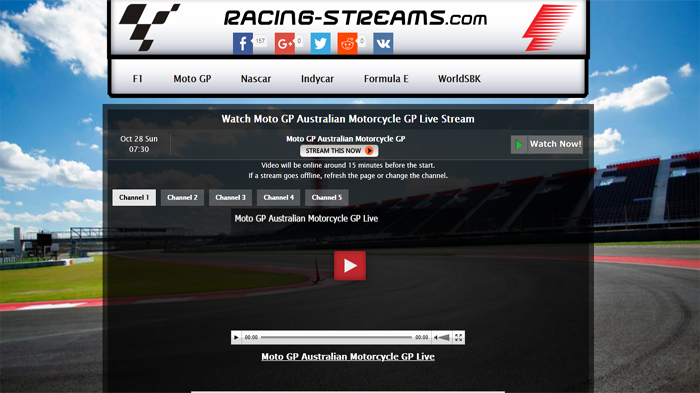Click the red F1 logo
700x393 pixels.
click(550, 27)
